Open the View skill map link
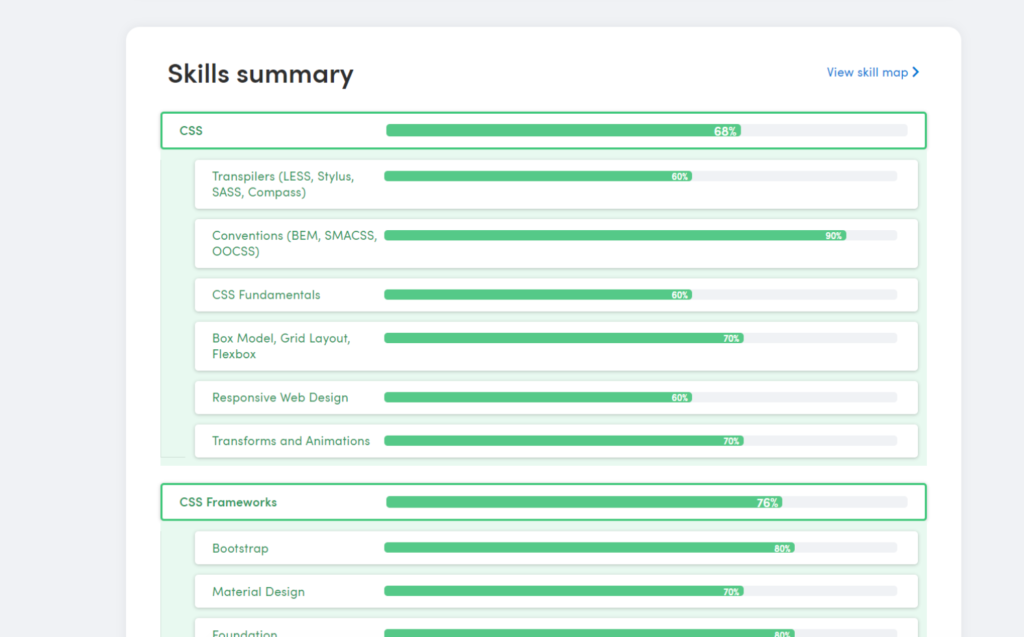The width and height of the screenshot is (1024, 637). coord(865,72)
